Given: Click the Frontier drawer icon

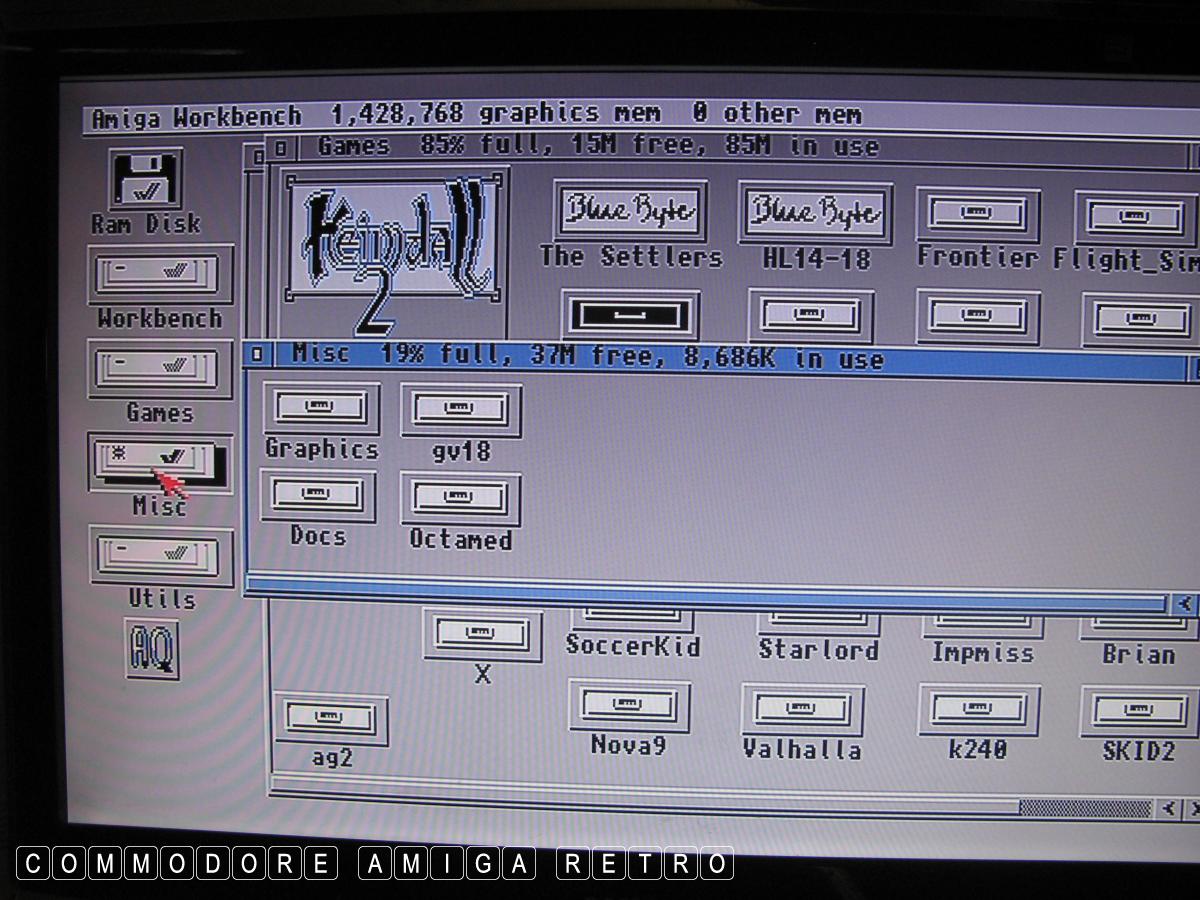Looking at the screenshot, I should pyautogui.click(x=977, y=215).
